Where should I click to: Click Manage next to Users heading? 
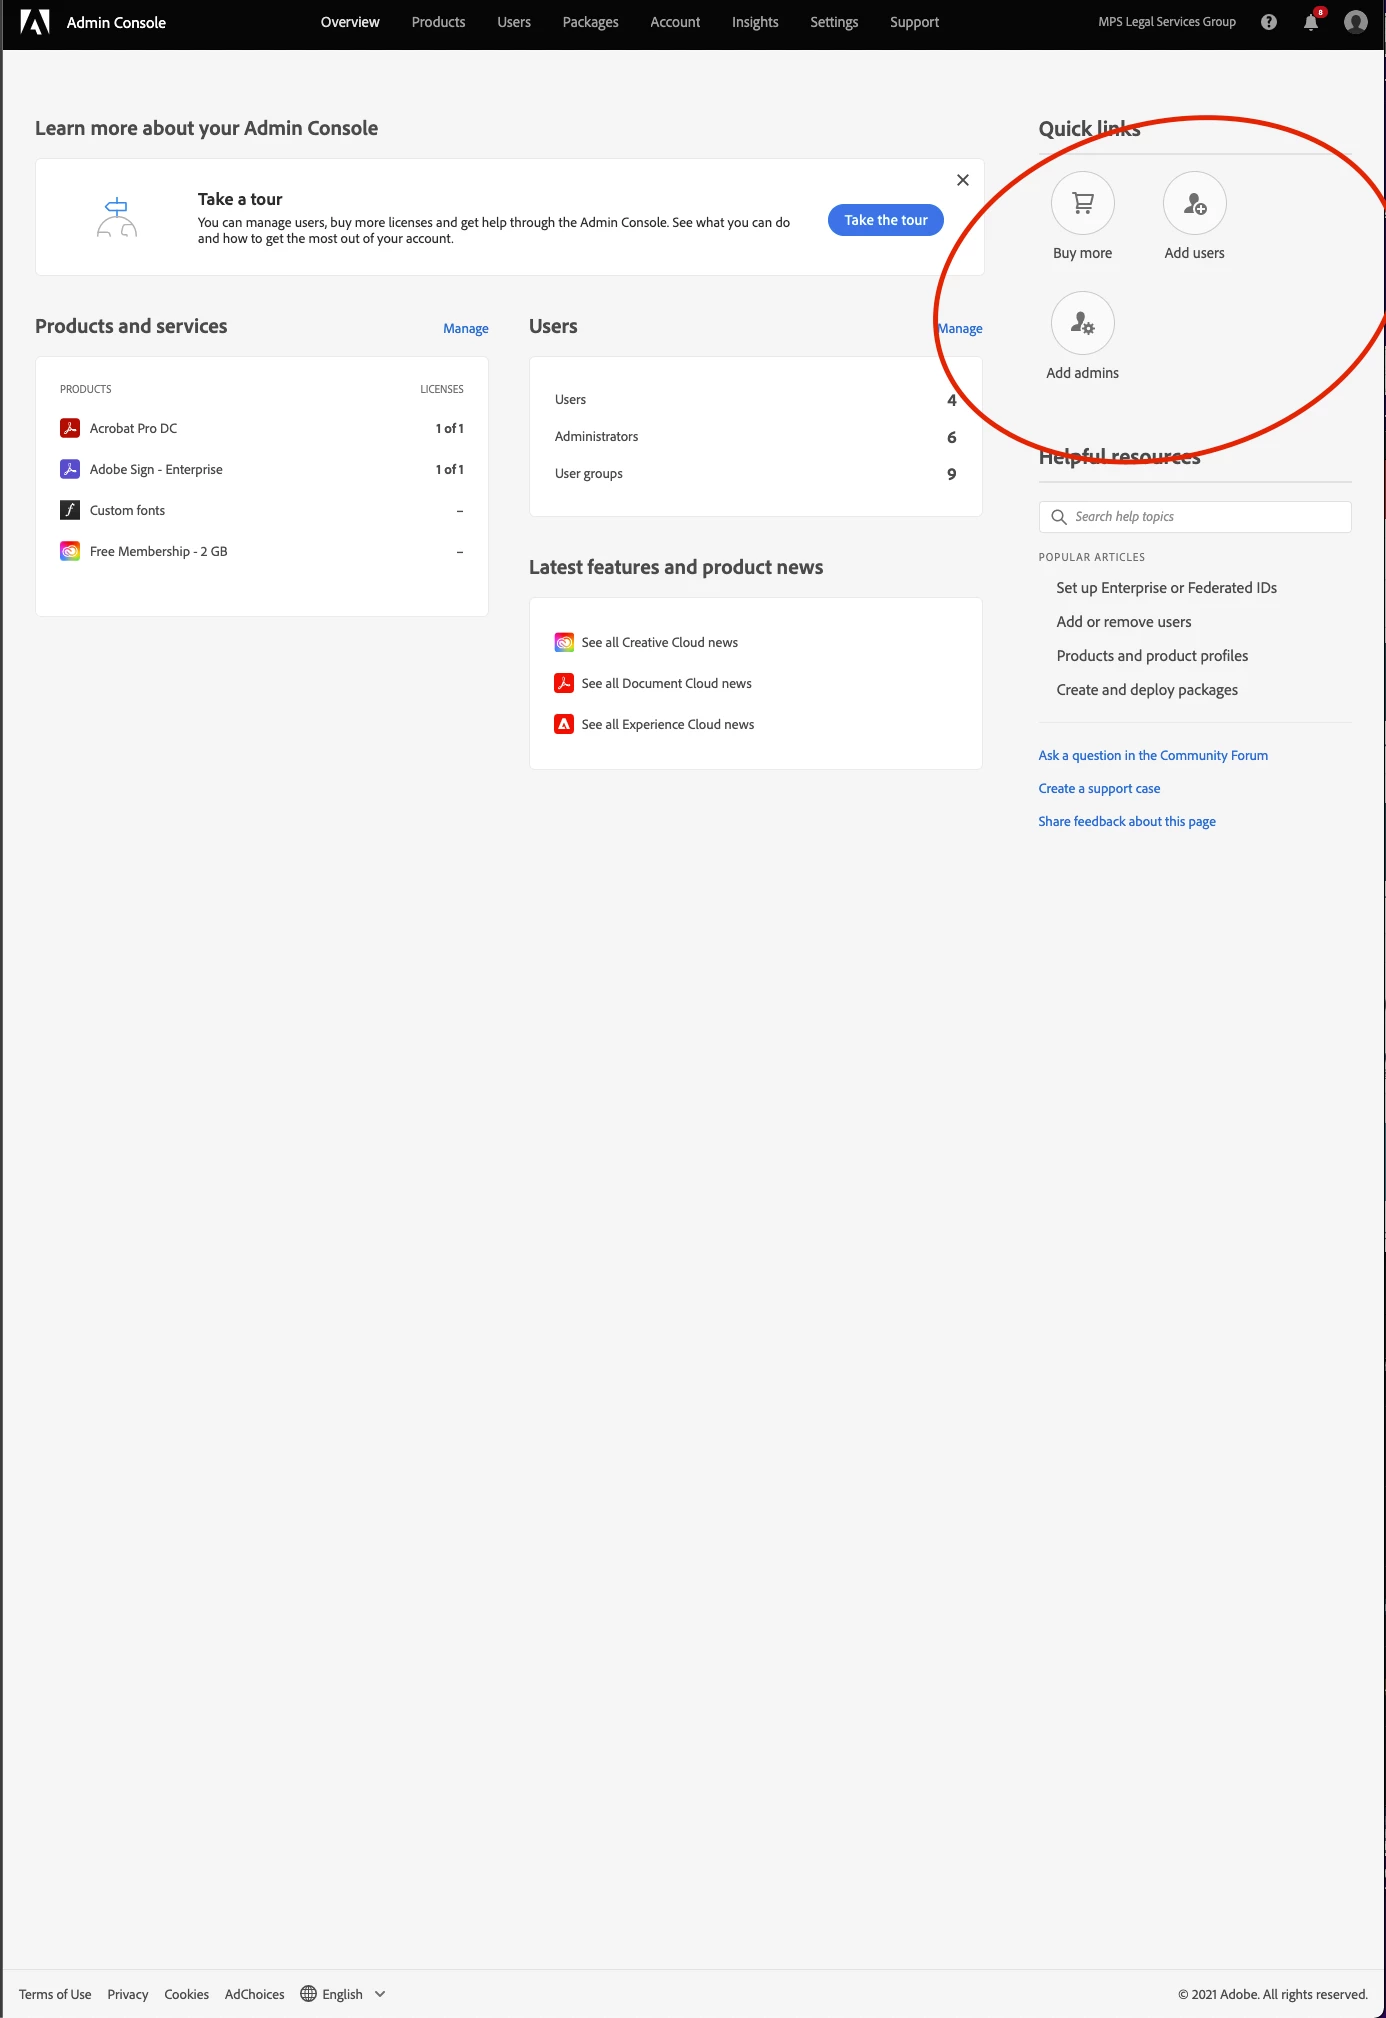click(960, 328)
